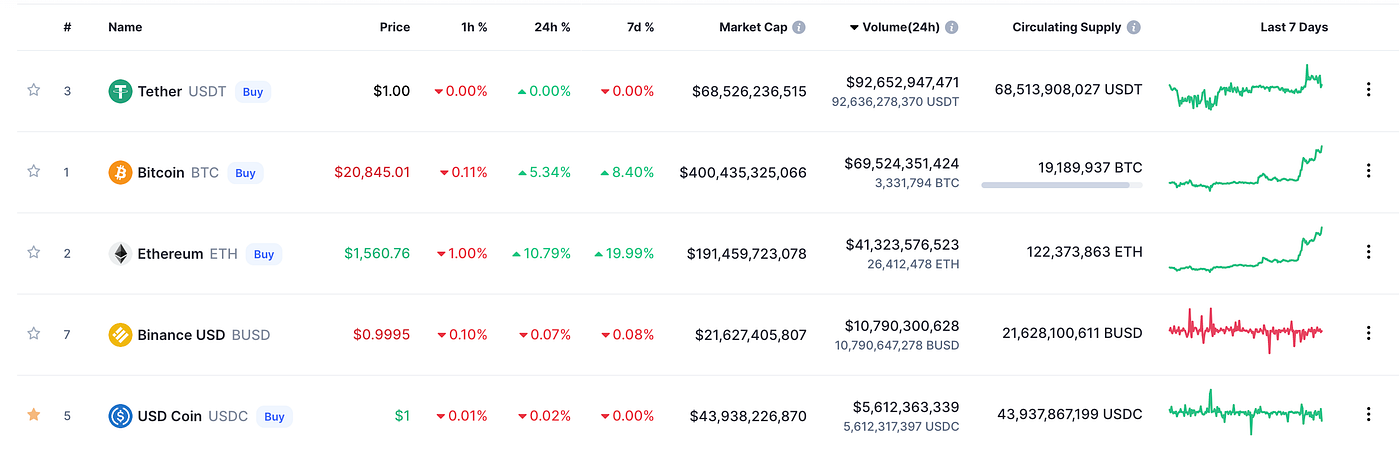1400x454 pixels.
Task: Open the three-dot menu for Ethereum
Action: [1368, 253]
